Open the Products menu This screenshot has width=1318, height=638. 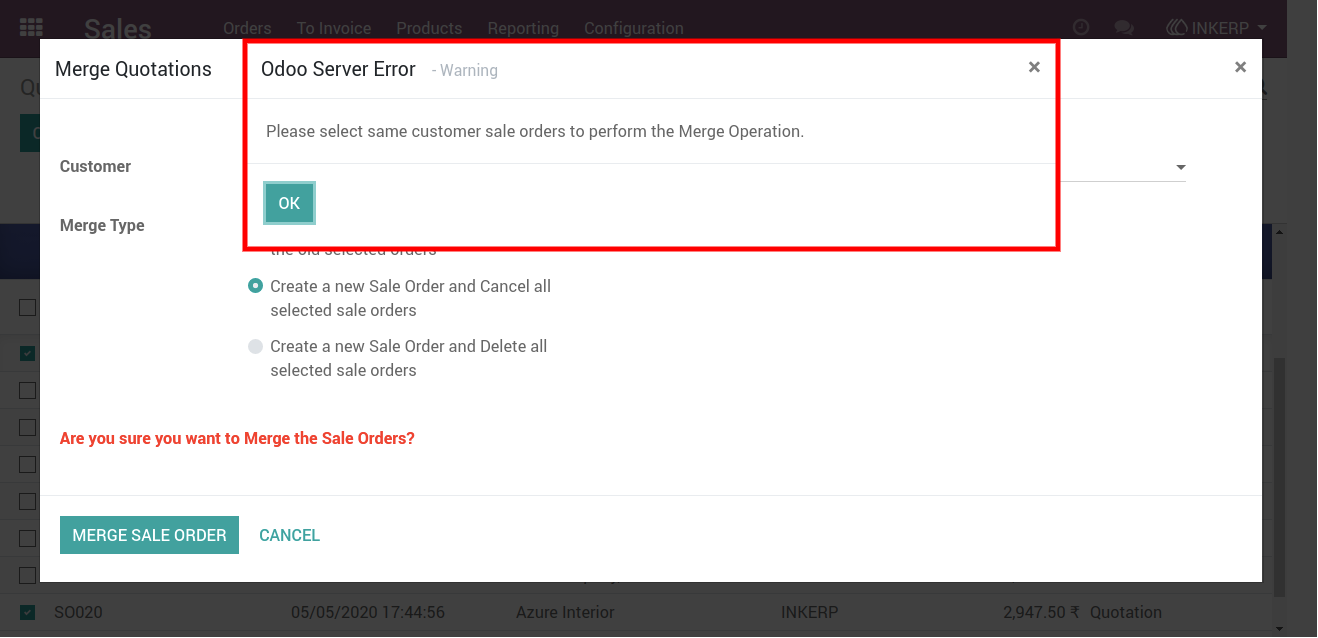click(429, 28)
